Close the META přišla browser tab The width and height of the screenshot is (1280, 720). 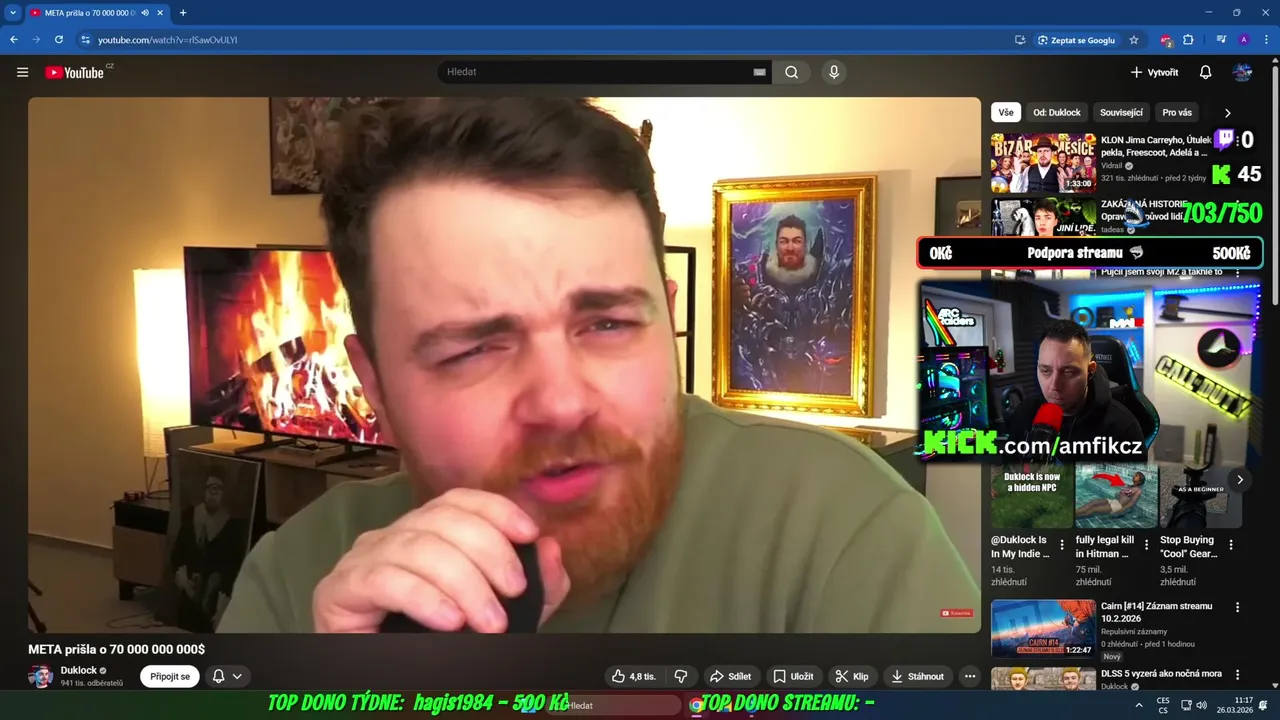(160, 13)
